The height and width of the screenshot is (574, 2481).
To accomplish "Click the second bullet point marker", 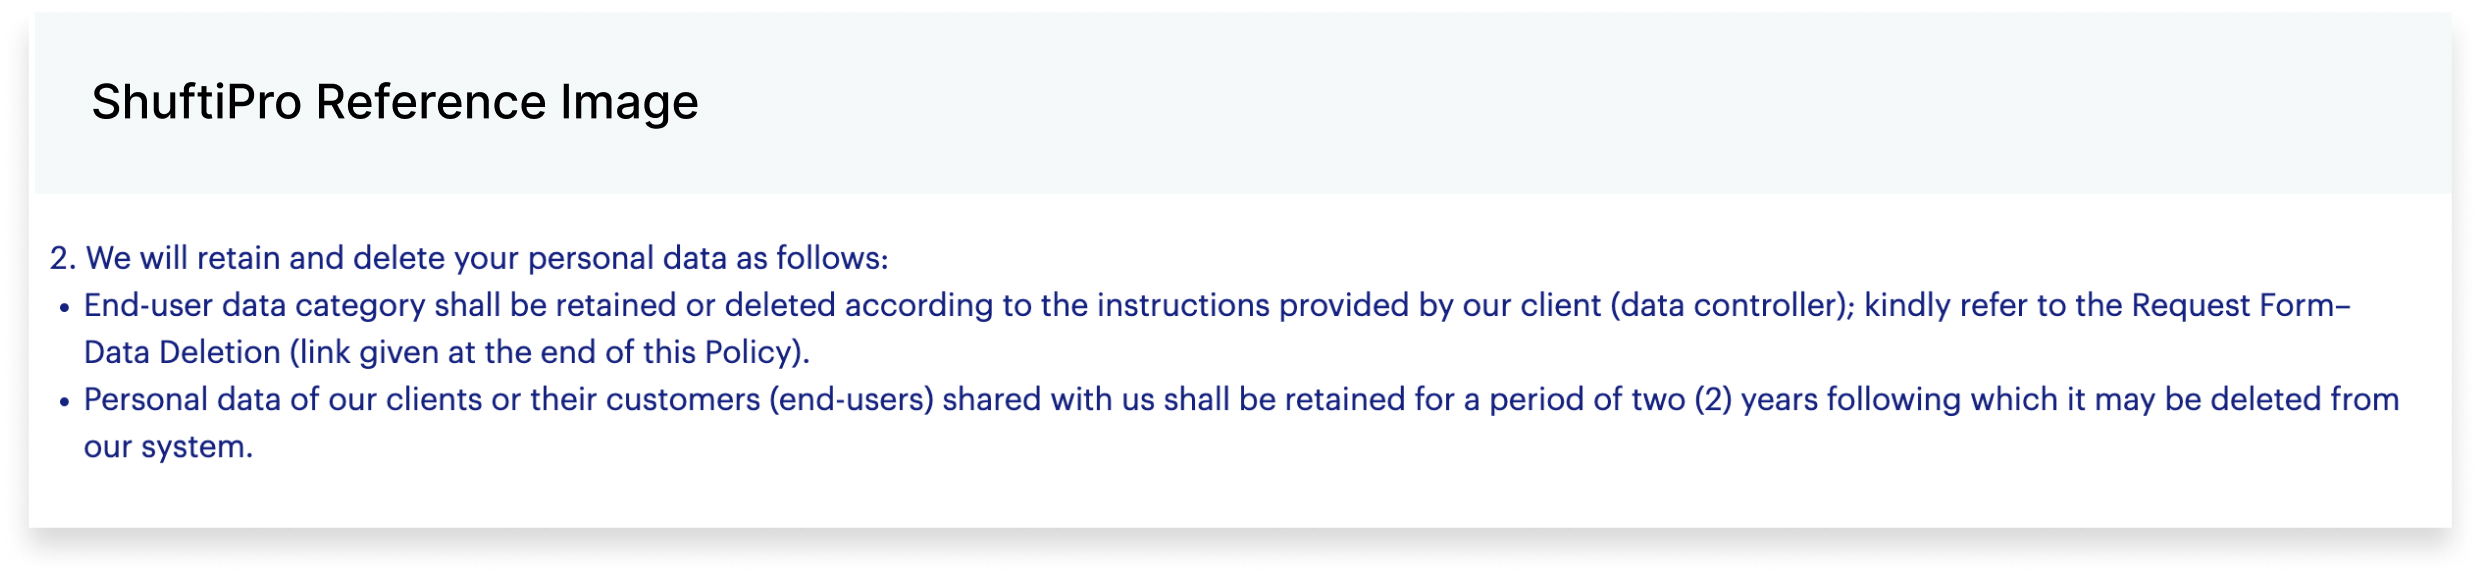I will click(64, 402).
